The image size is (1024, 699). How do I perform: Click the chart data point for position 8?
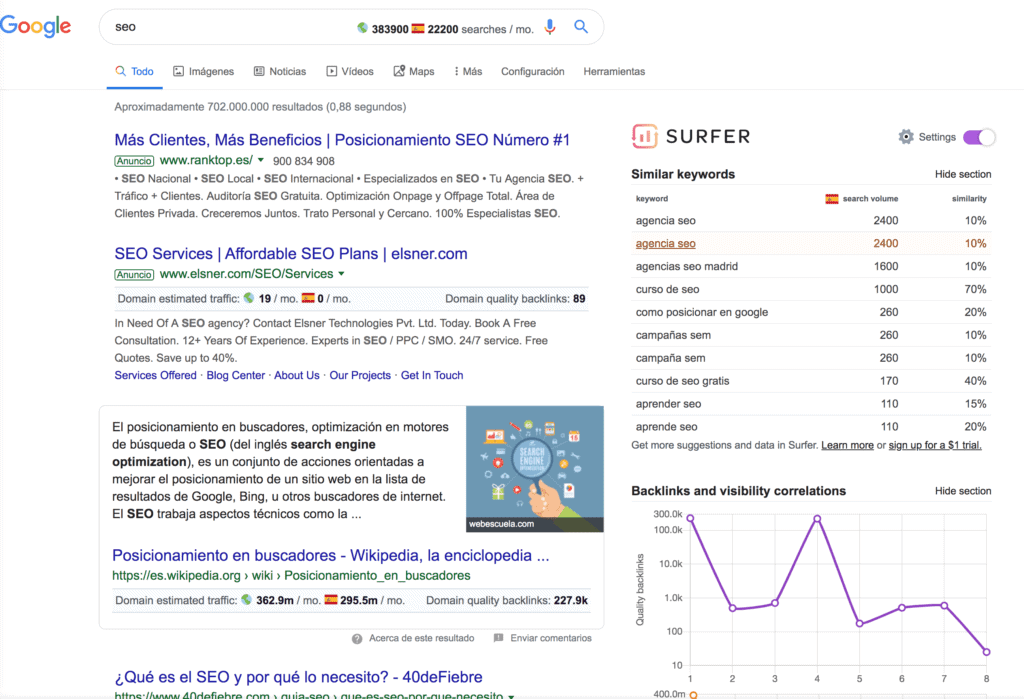click(986, 652)
